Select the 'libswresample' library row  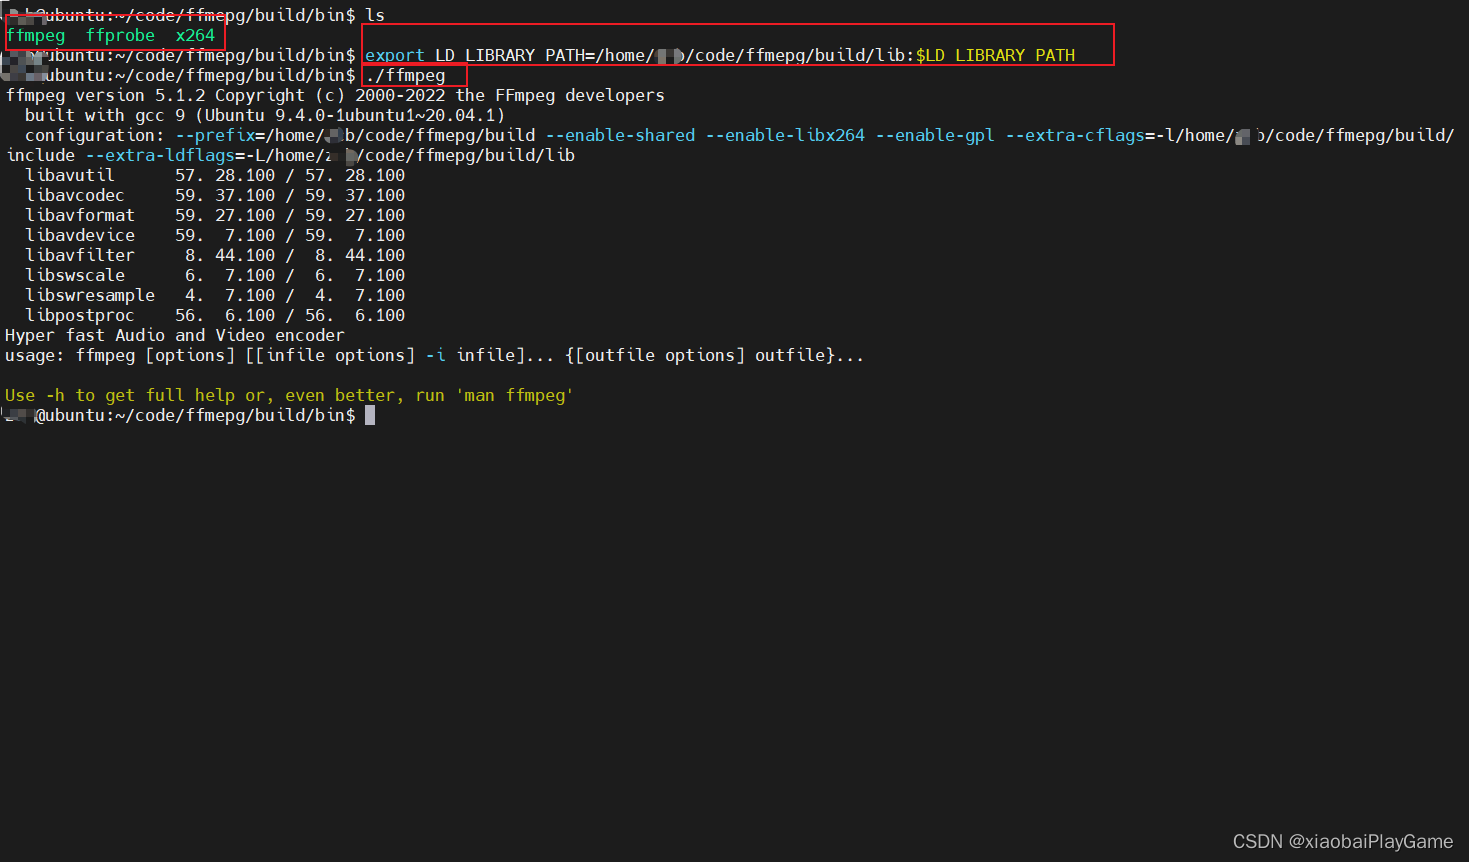[215, 296]
